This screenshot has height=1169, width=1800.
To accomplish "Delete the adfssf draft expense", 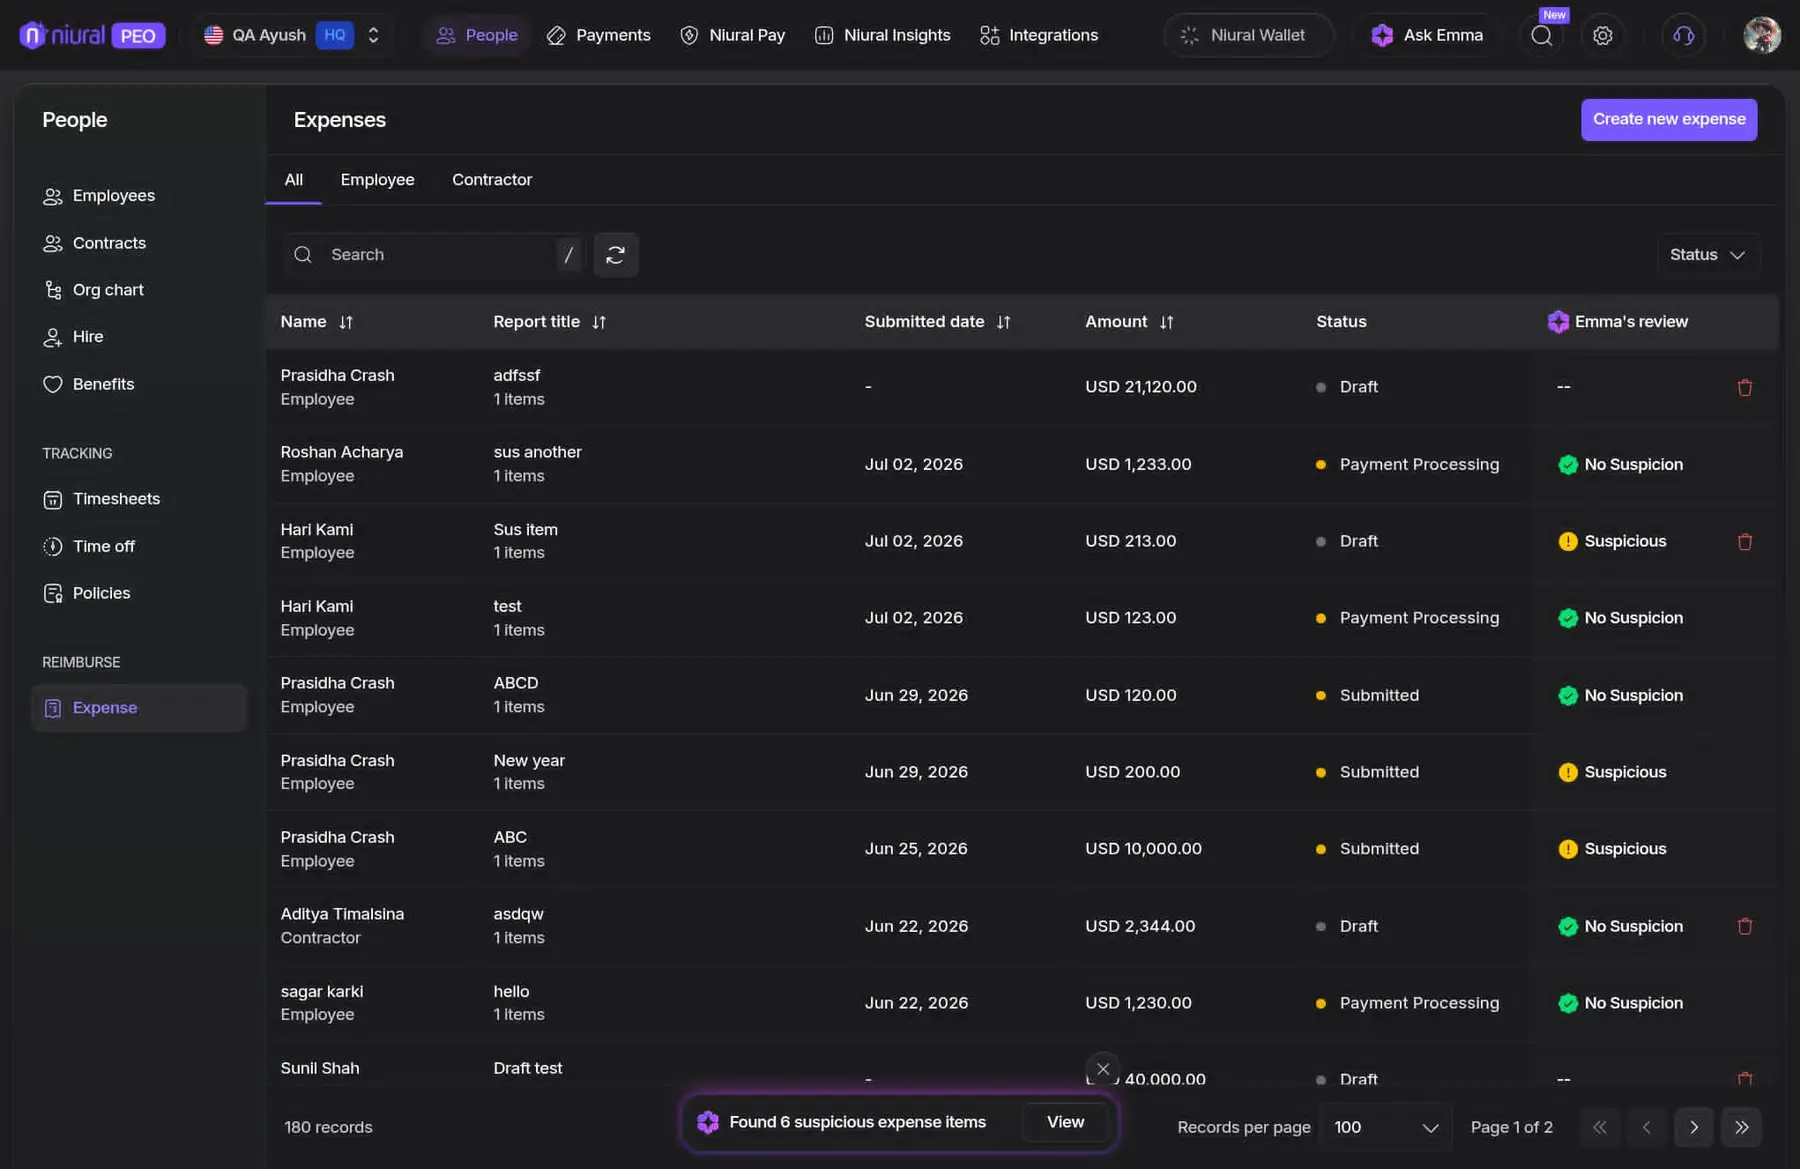I will 1744,388.
